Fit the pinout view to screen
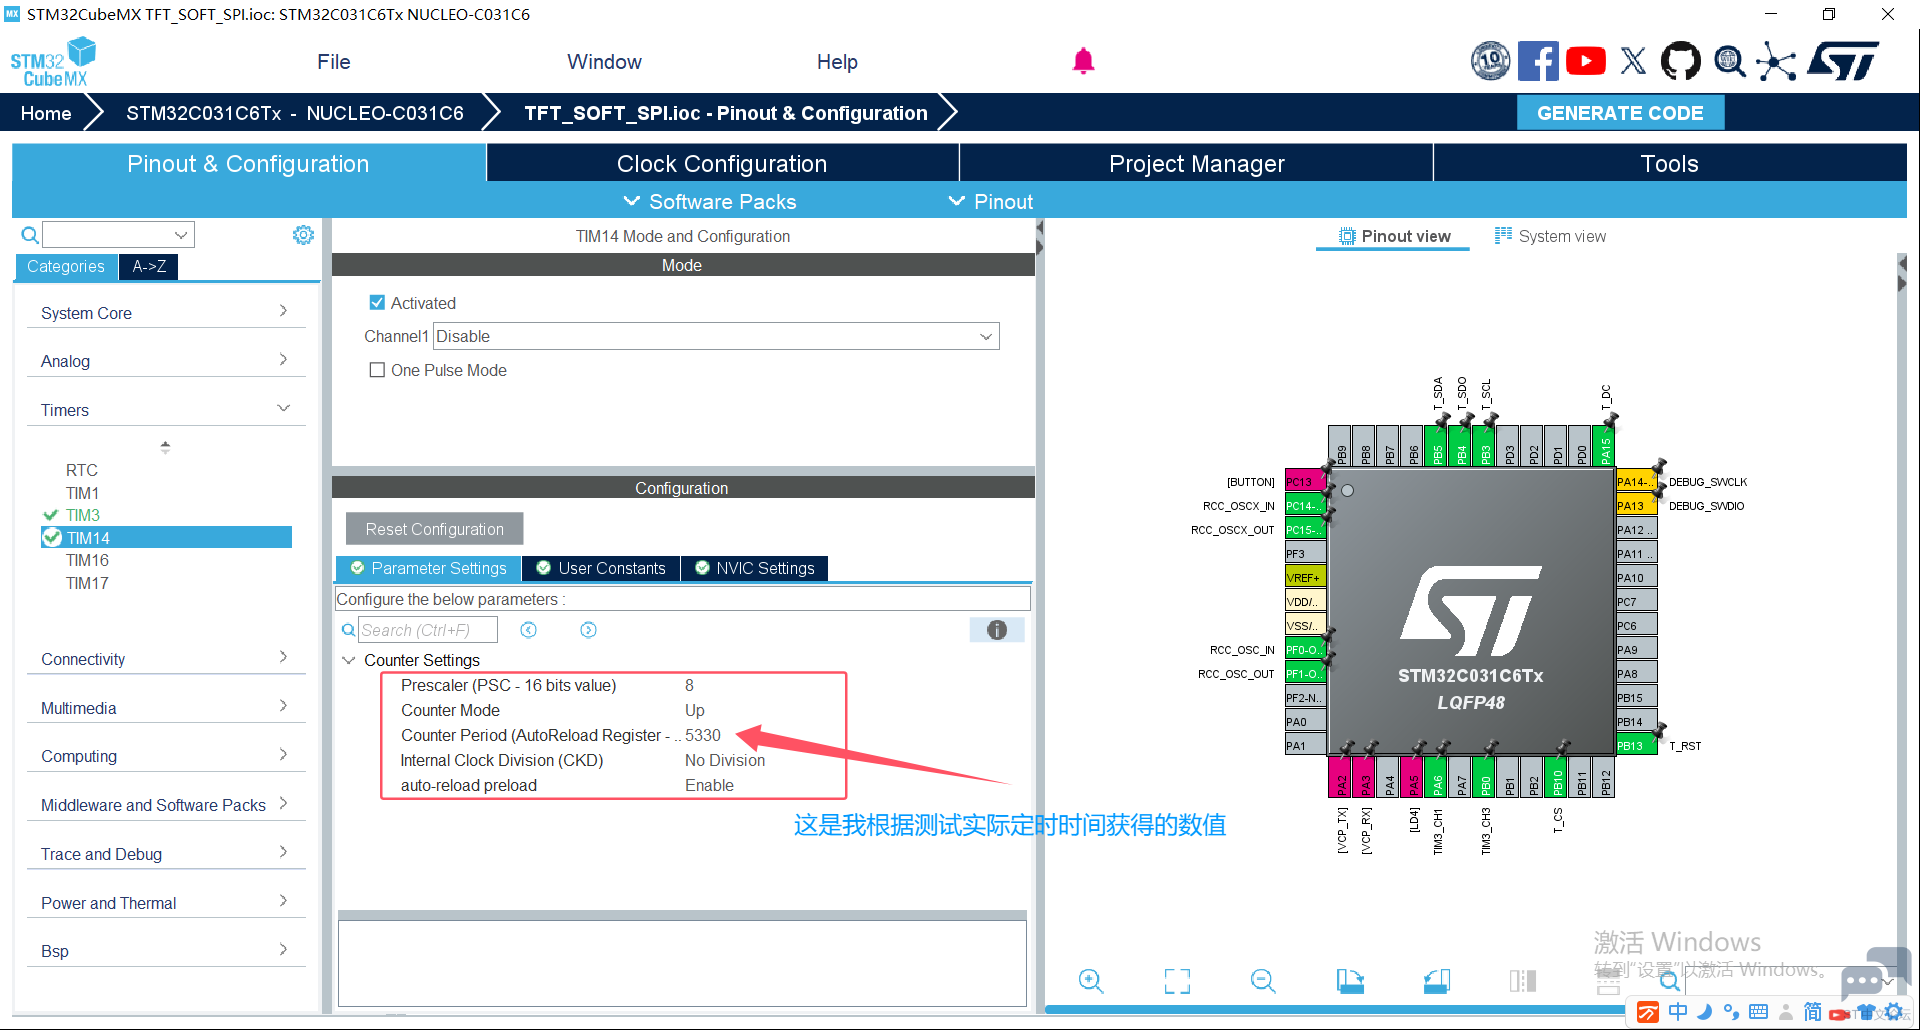 tap(1177, 981)
